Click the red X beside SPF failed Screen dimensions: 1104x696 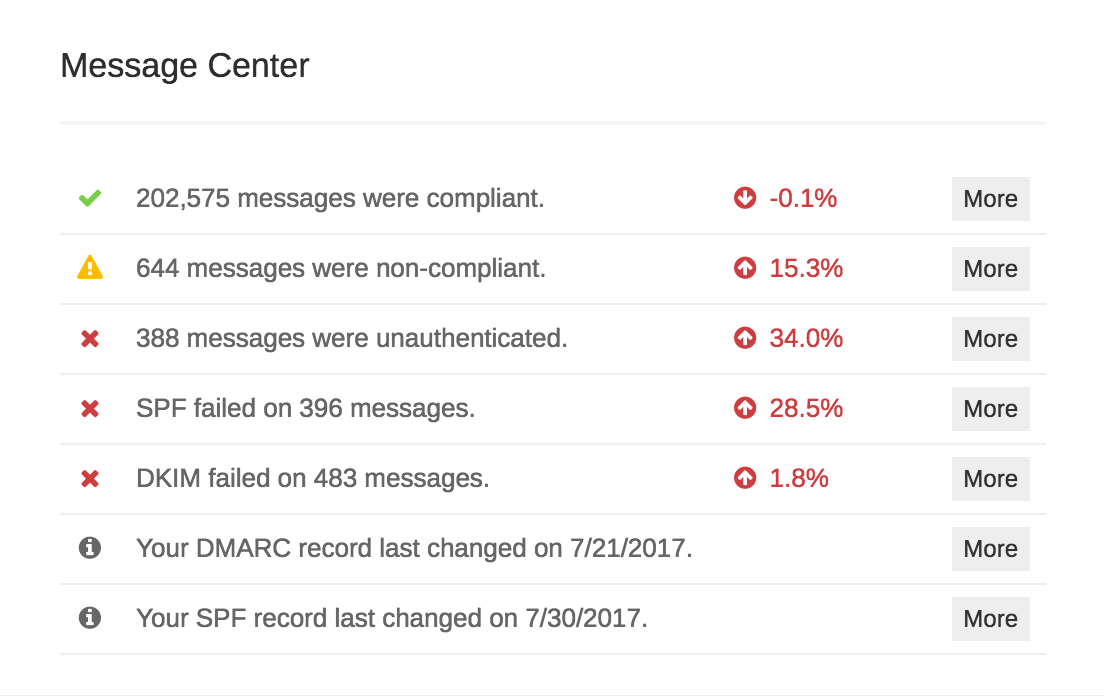tap(90, 408)
